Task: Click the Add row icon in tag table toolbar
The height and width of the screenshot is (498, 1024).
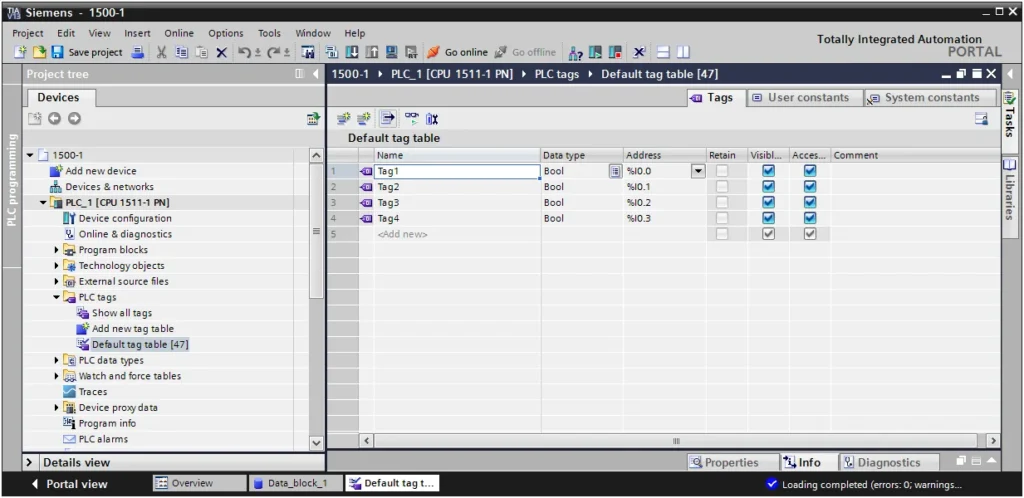Action: pyautogui.click(x=364, y=118)
